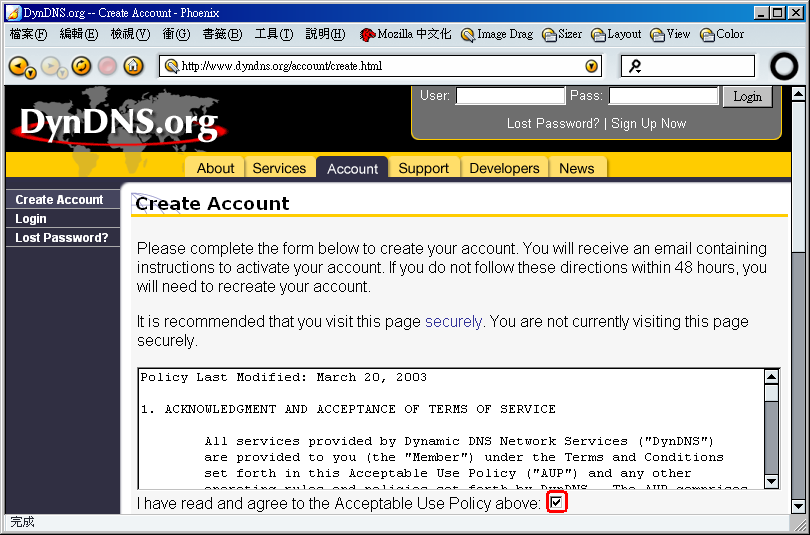Select Create Account in the sidebar
Screen dimensions: 810x535
click(63, 199)
